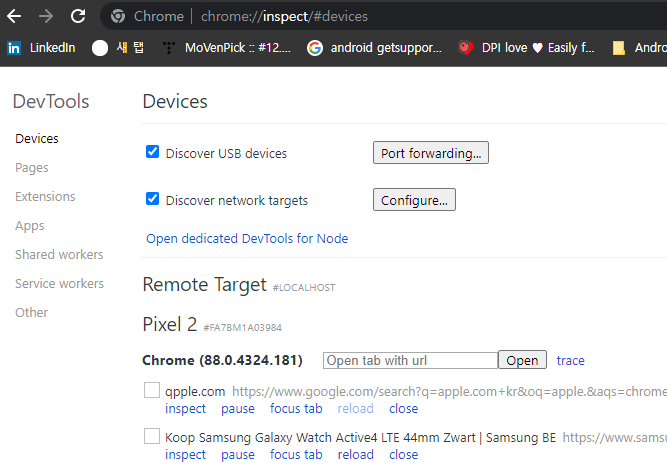Click the Open tab with url field
Screen dimensions: 667x473
[410, 360]
